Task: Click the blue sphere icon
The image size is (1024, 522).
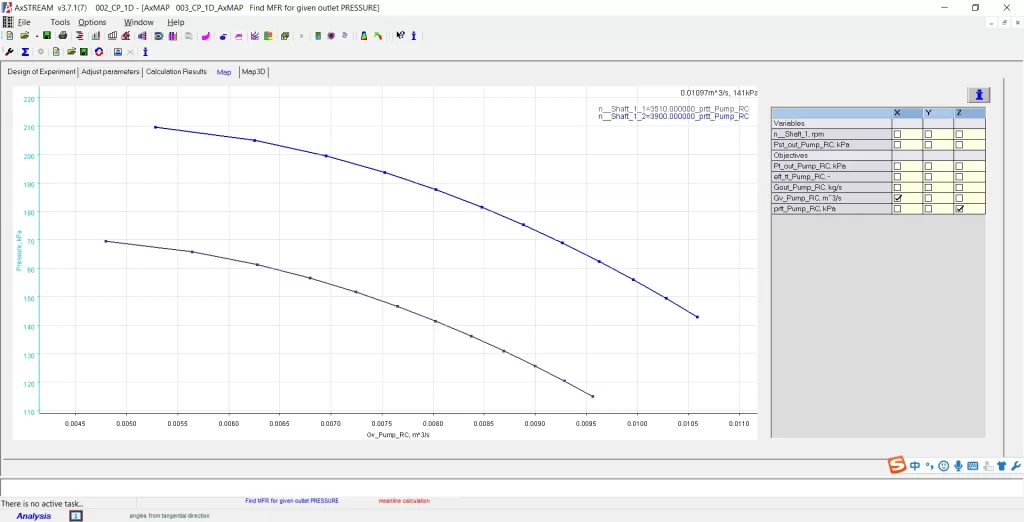Action: point(223,36)
